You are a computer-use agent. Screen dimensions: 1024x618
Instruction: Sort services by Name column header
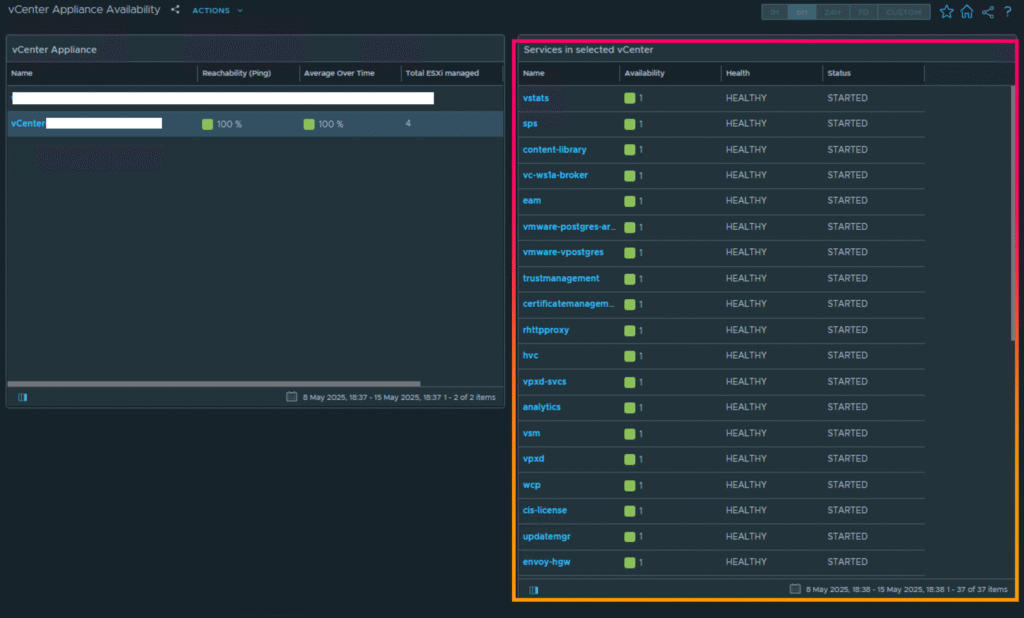pos(534,73)
